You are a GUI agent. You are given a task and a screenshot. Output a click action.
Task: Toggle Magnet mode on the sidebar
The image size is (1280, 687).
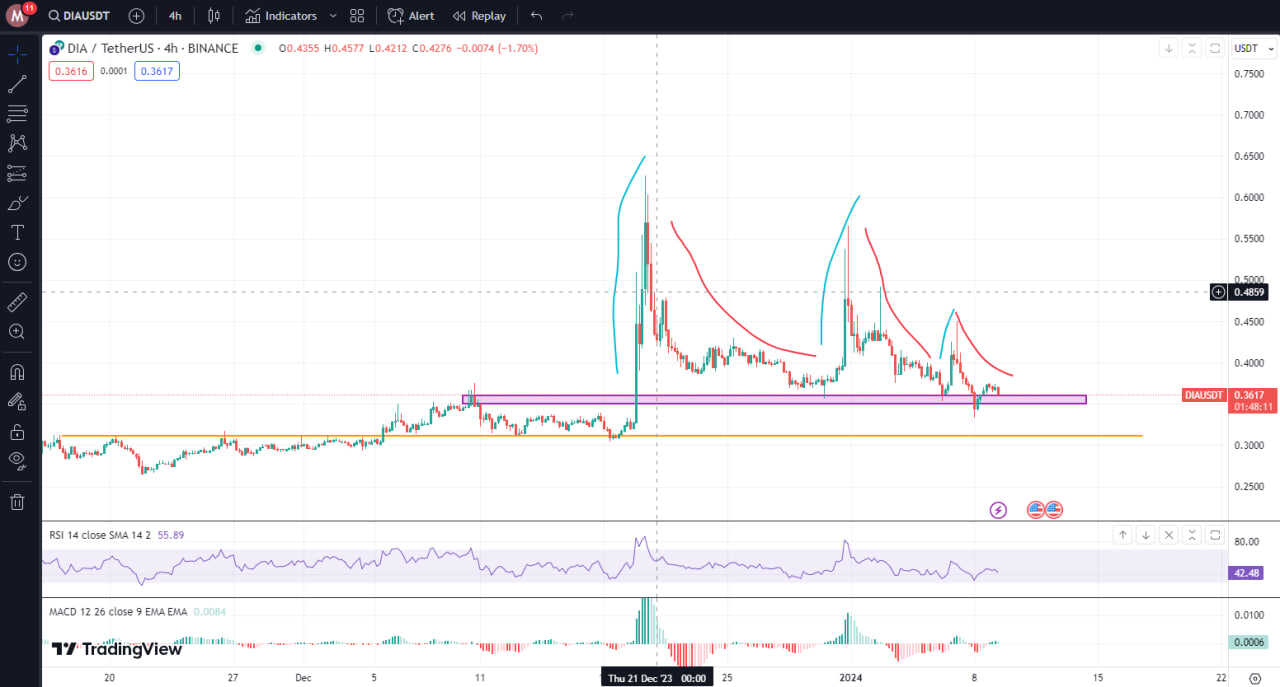17,372
